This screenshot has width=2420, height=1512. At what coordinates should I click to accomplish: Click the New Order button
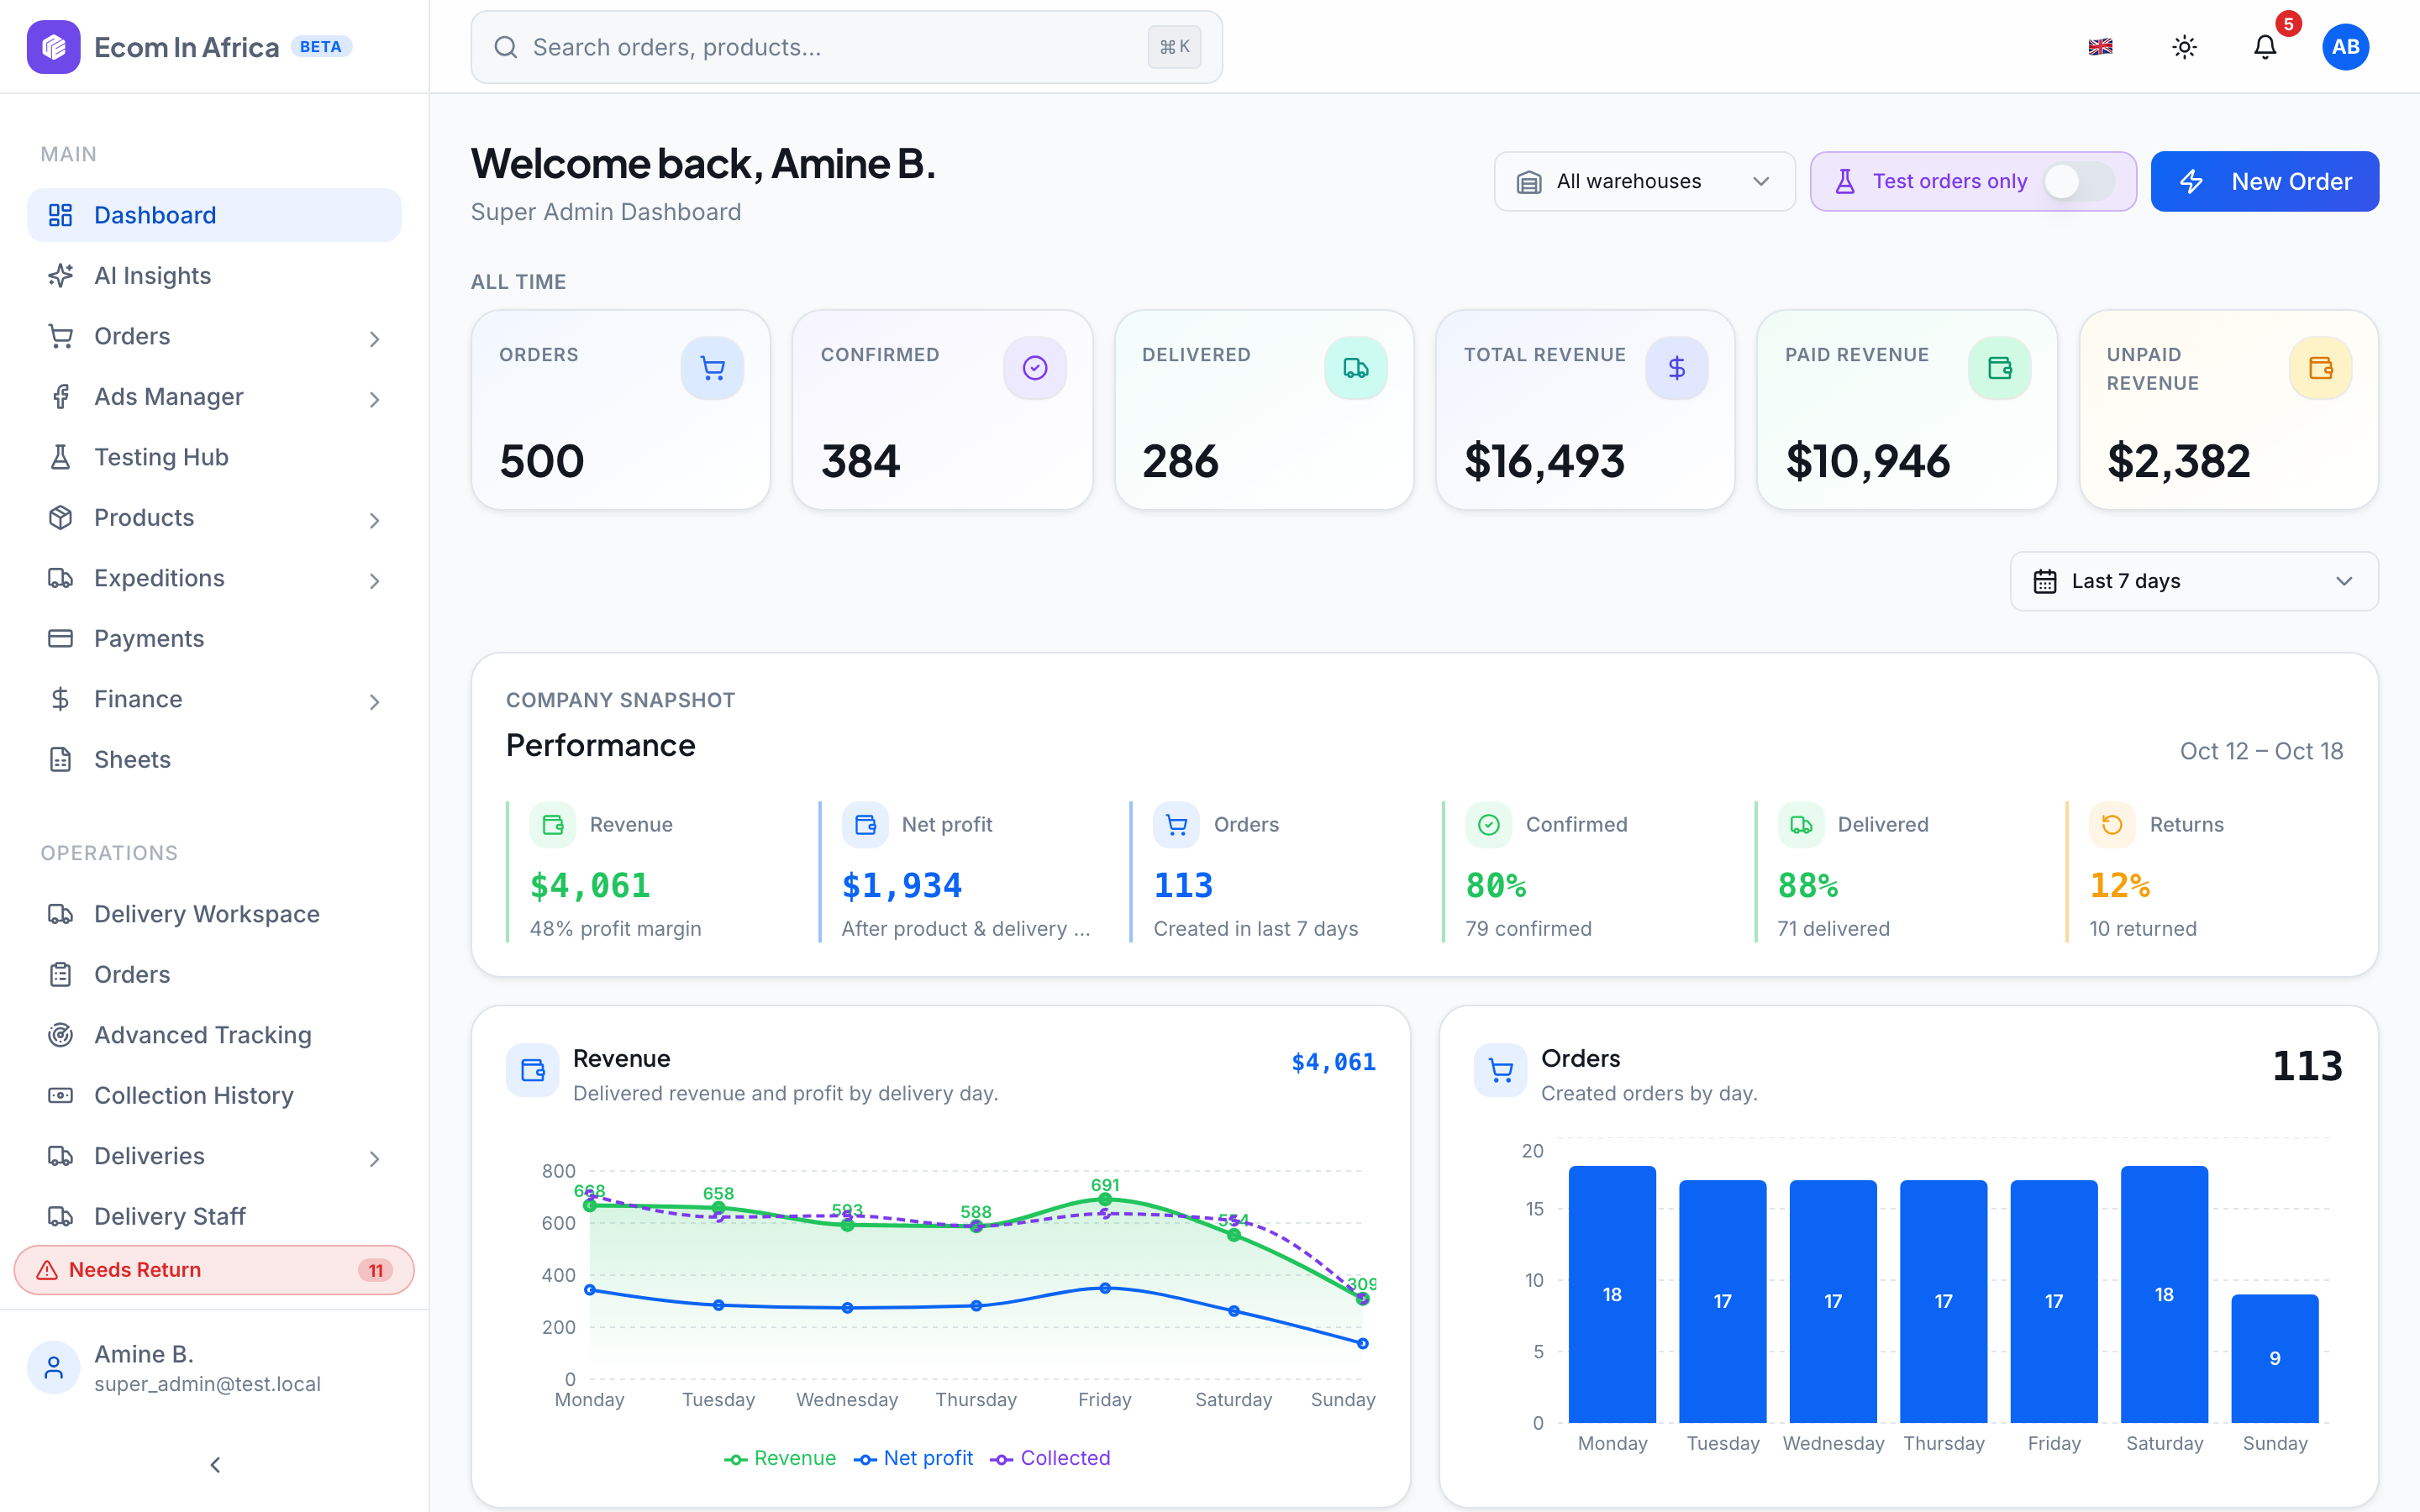[2264, 181]
